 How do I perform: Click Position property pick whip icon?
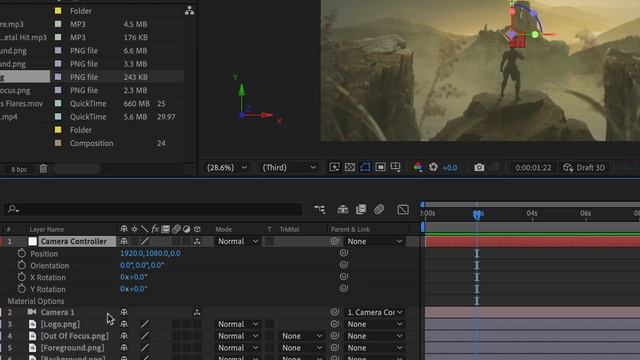click(344, 253)
